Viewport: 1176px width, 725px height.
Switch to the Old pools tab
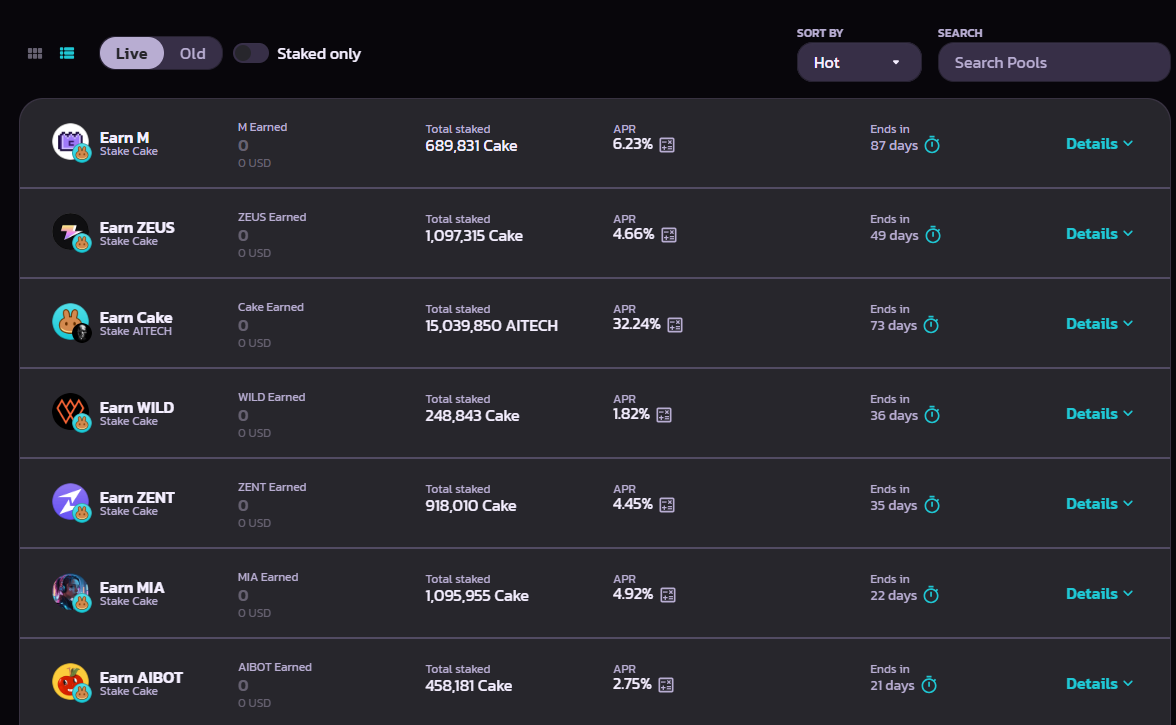point(193,53)
